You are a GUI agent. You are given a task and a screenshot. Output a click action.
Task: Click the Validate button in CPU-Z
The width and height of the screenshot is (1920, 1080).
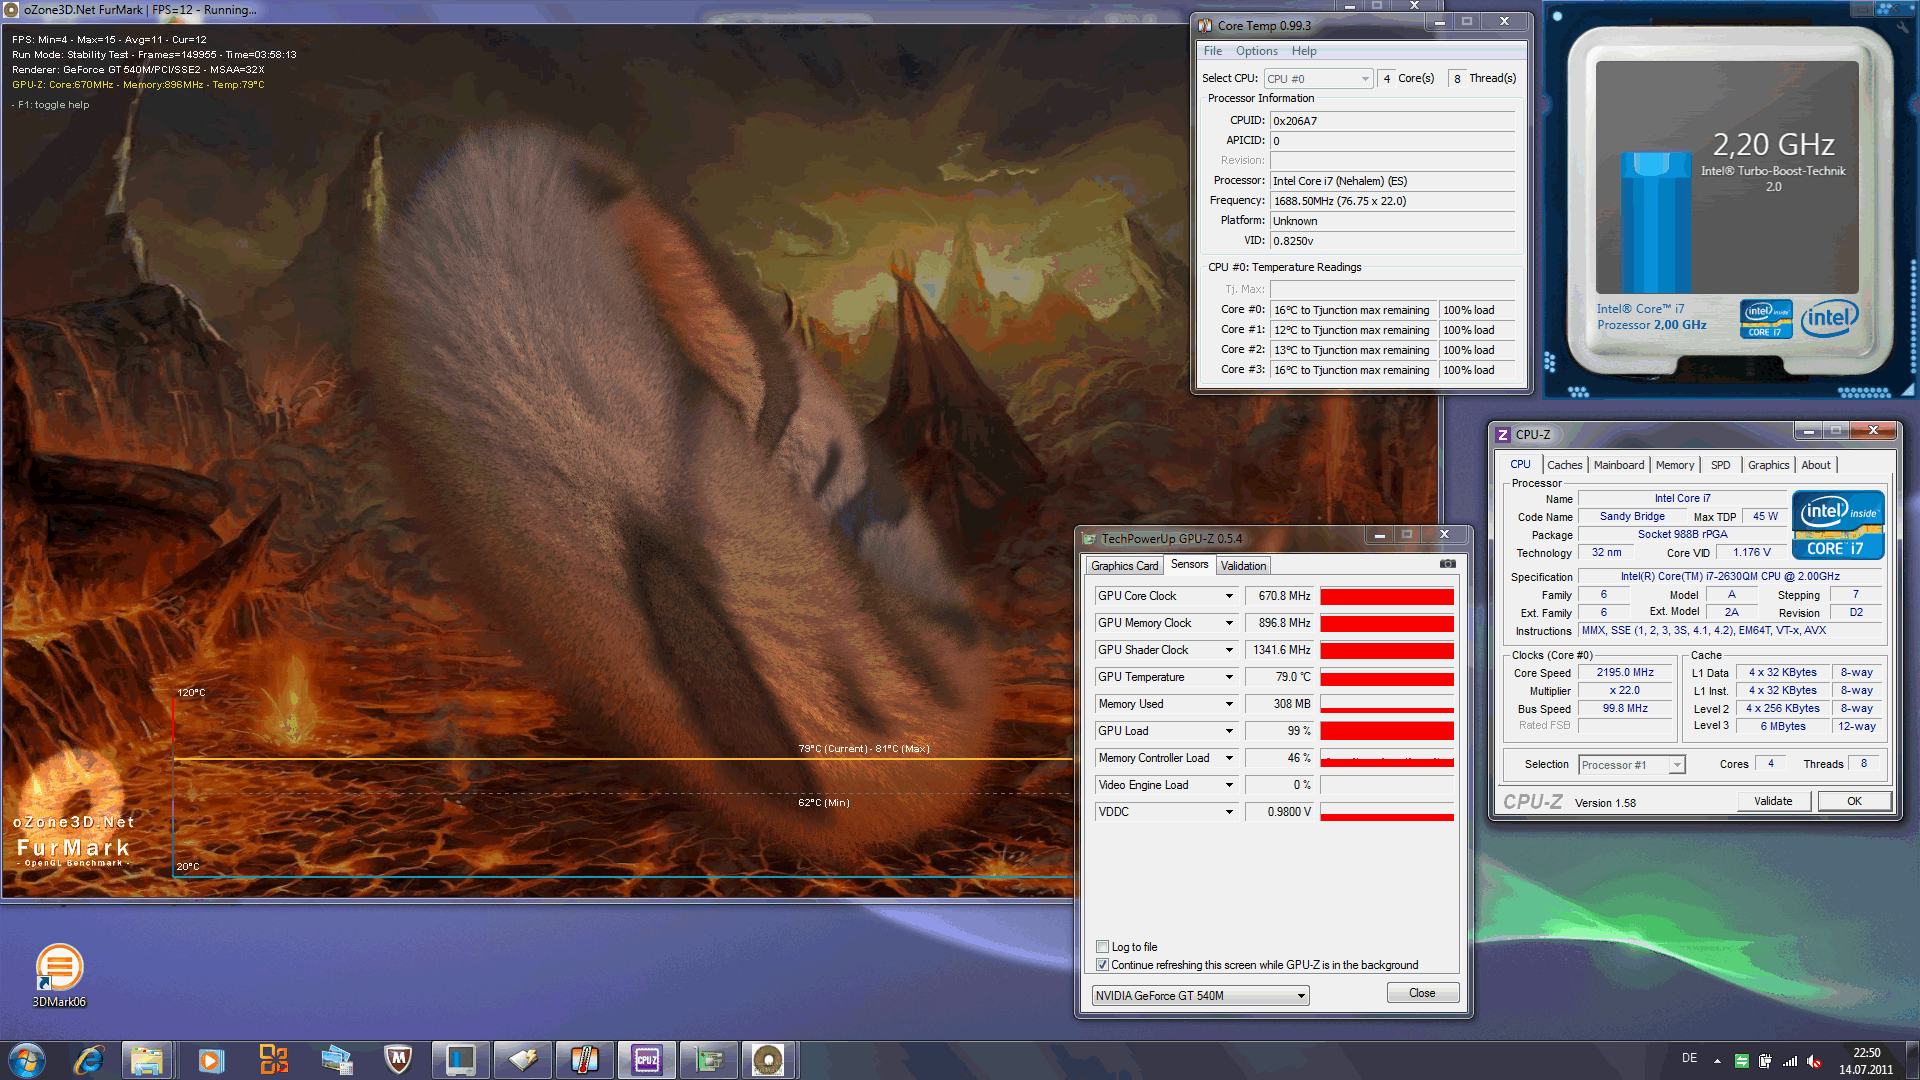1772,801
